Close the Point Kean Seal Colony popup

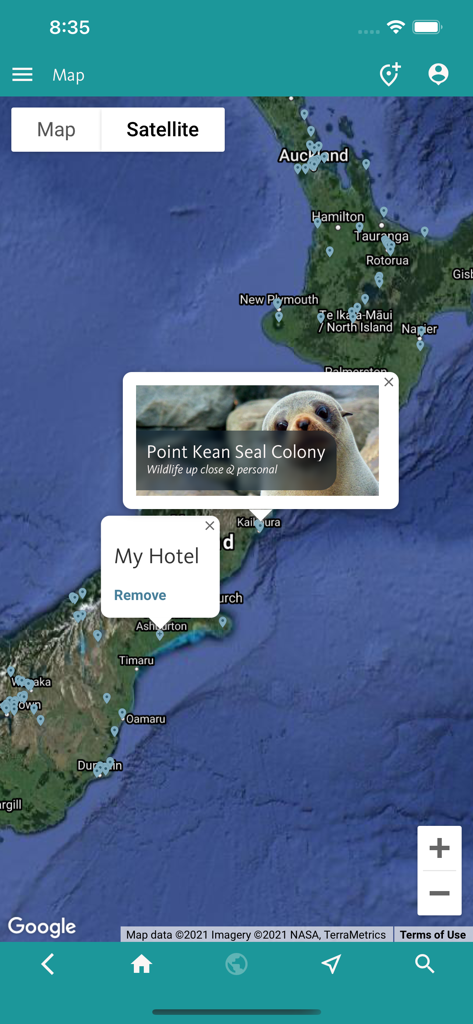[389, 382]
